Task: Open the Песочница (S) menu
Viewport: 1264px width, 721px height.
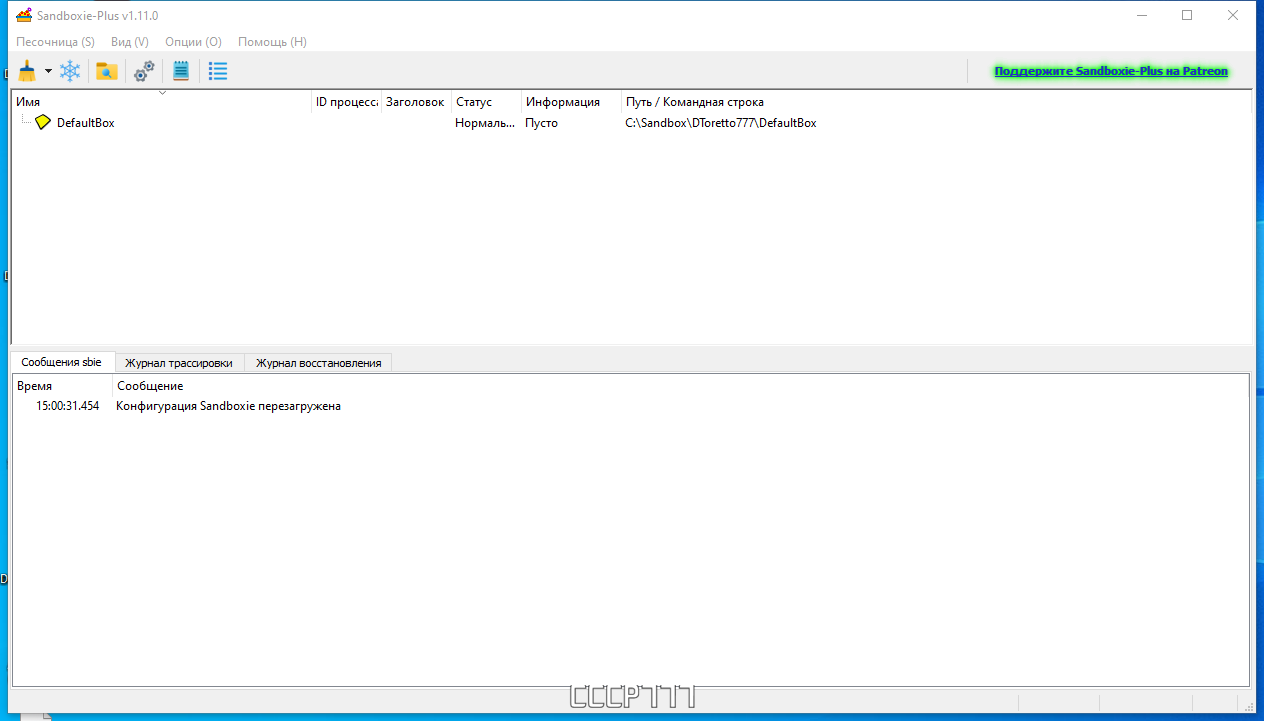Action: point(55,42)
